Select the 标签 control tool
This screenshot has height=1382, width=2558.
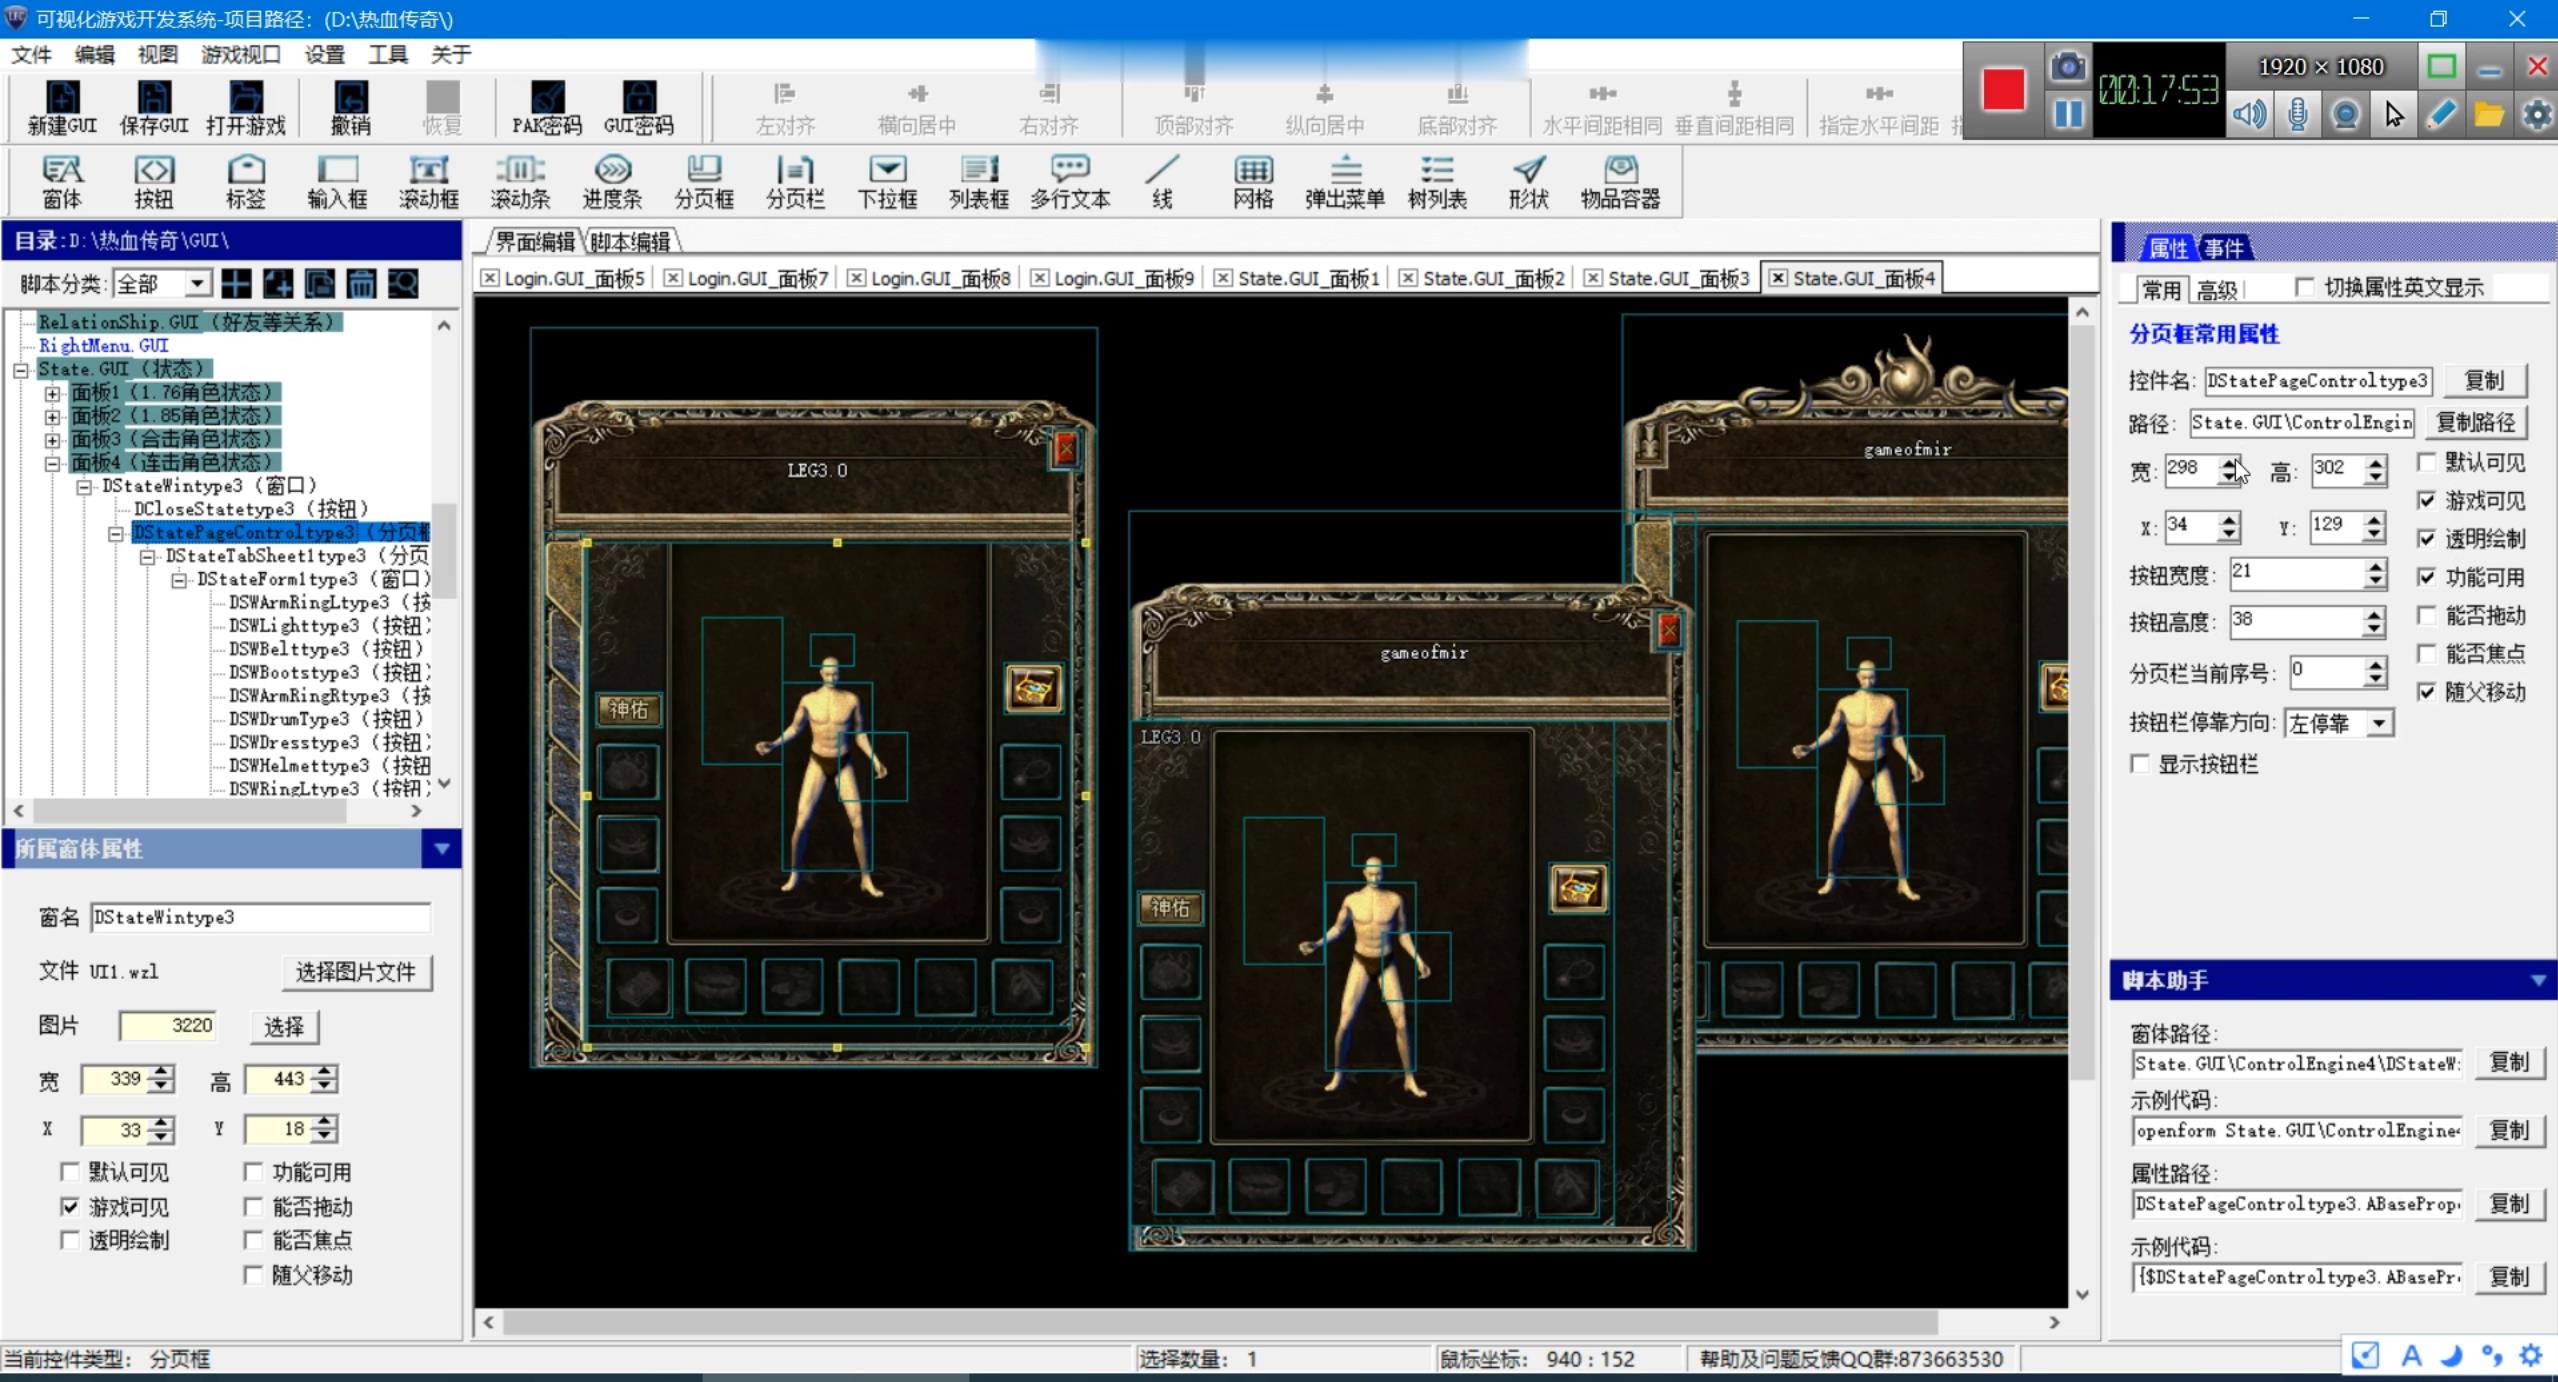(x=245, y=181)
